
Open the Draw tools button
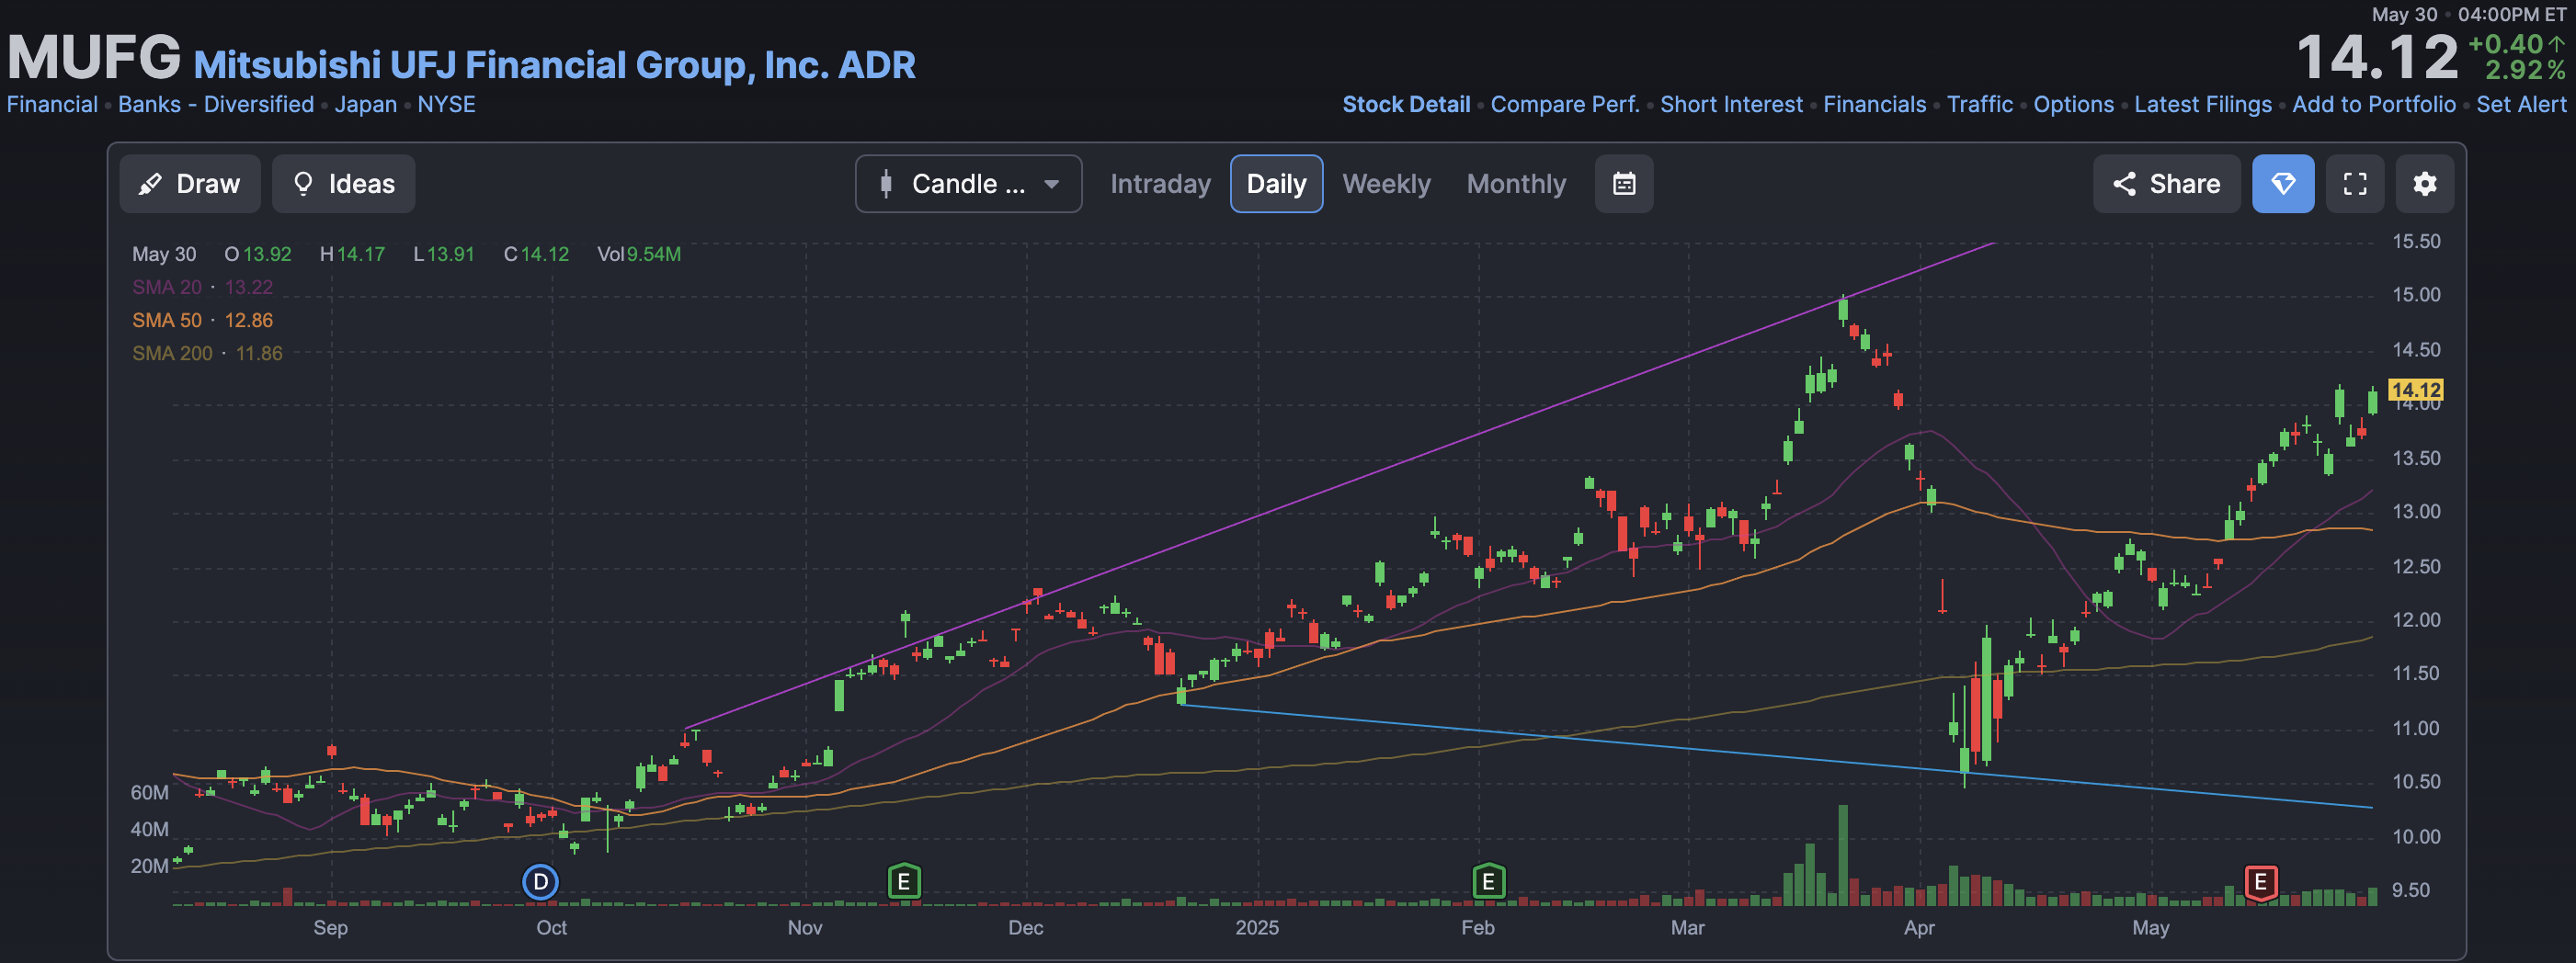[x=190, y=184]
